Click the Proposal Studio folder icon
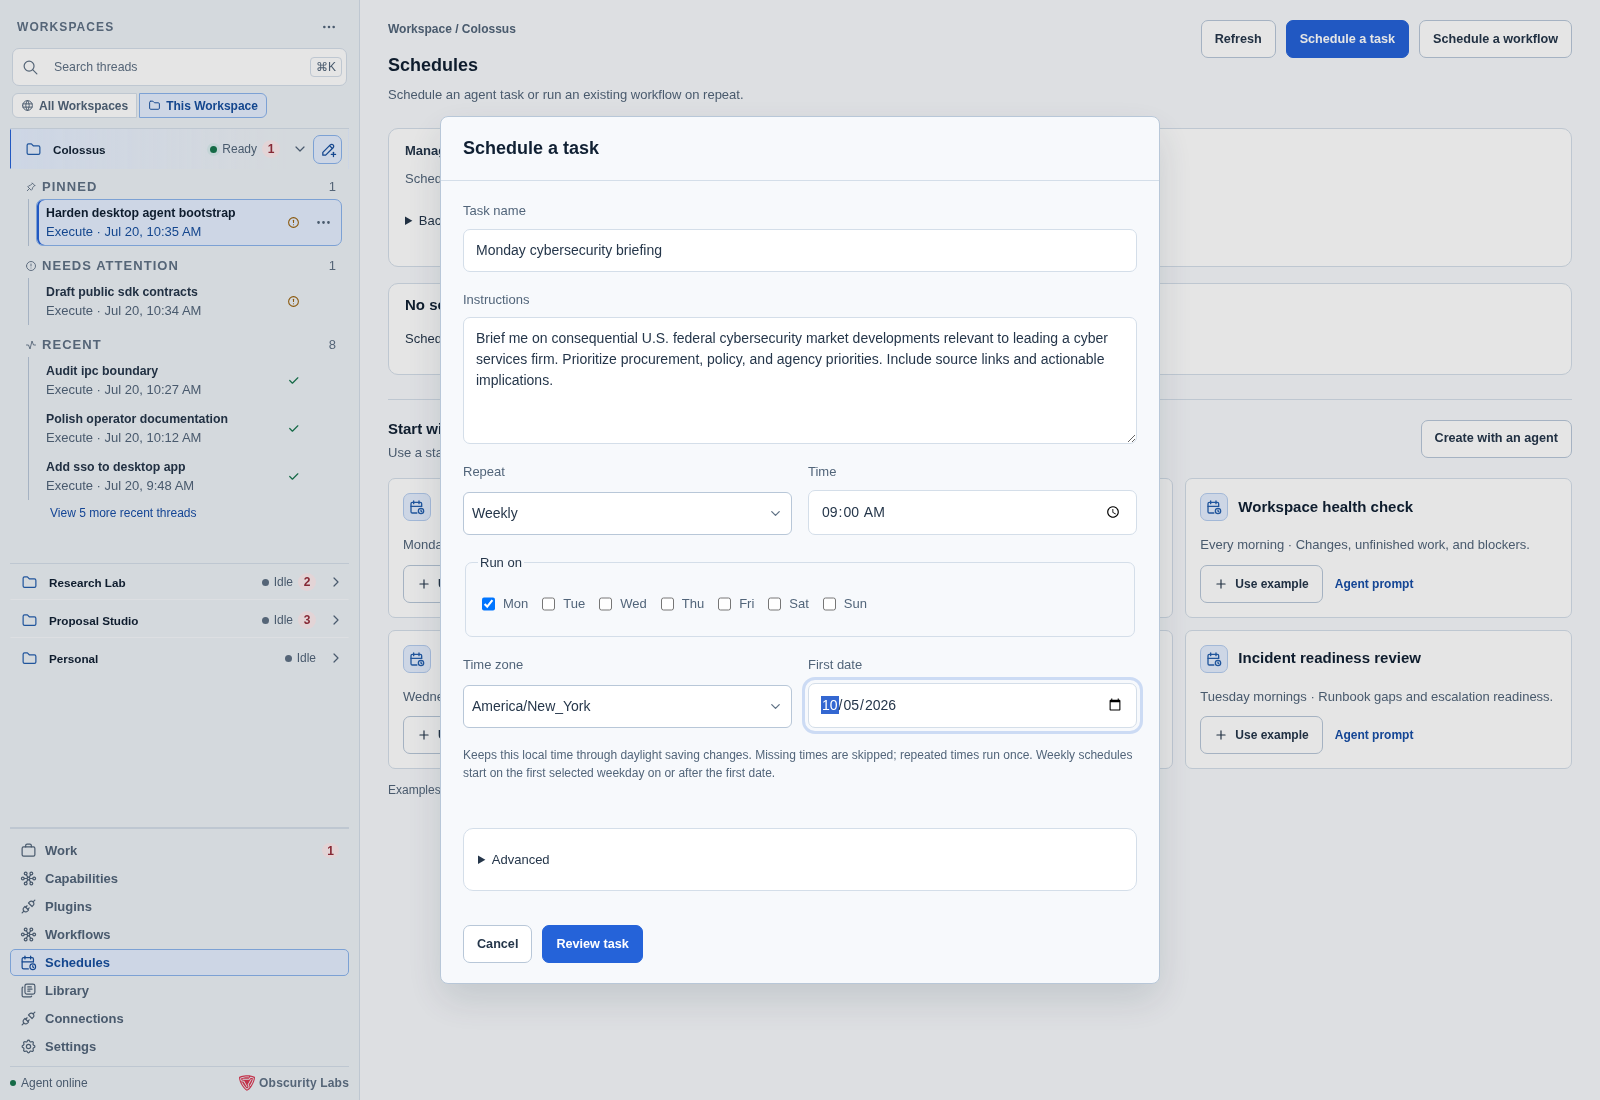The image size is (1600, 1100). (x=30, y=620)
